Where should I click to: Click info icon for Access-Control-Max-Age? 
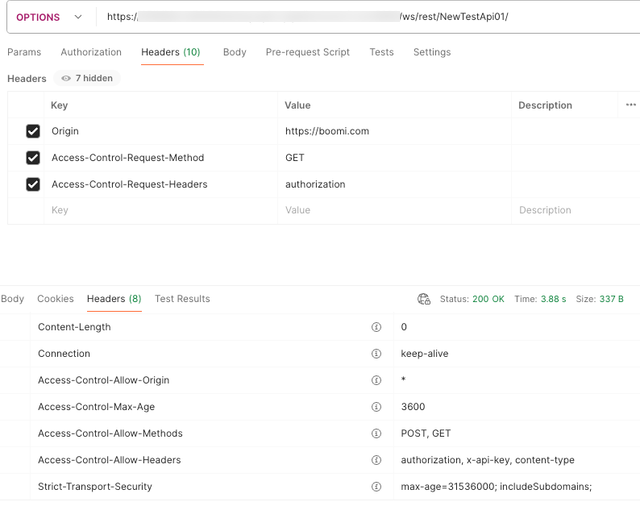pyautogui.click(x=377, y=407)
